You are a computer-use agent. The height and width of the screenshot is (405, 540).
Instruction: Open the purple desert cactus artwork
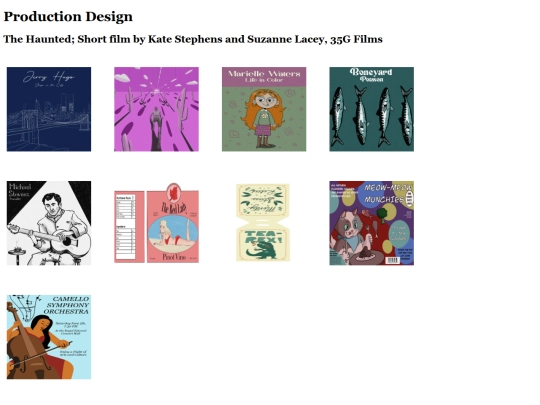156,109
